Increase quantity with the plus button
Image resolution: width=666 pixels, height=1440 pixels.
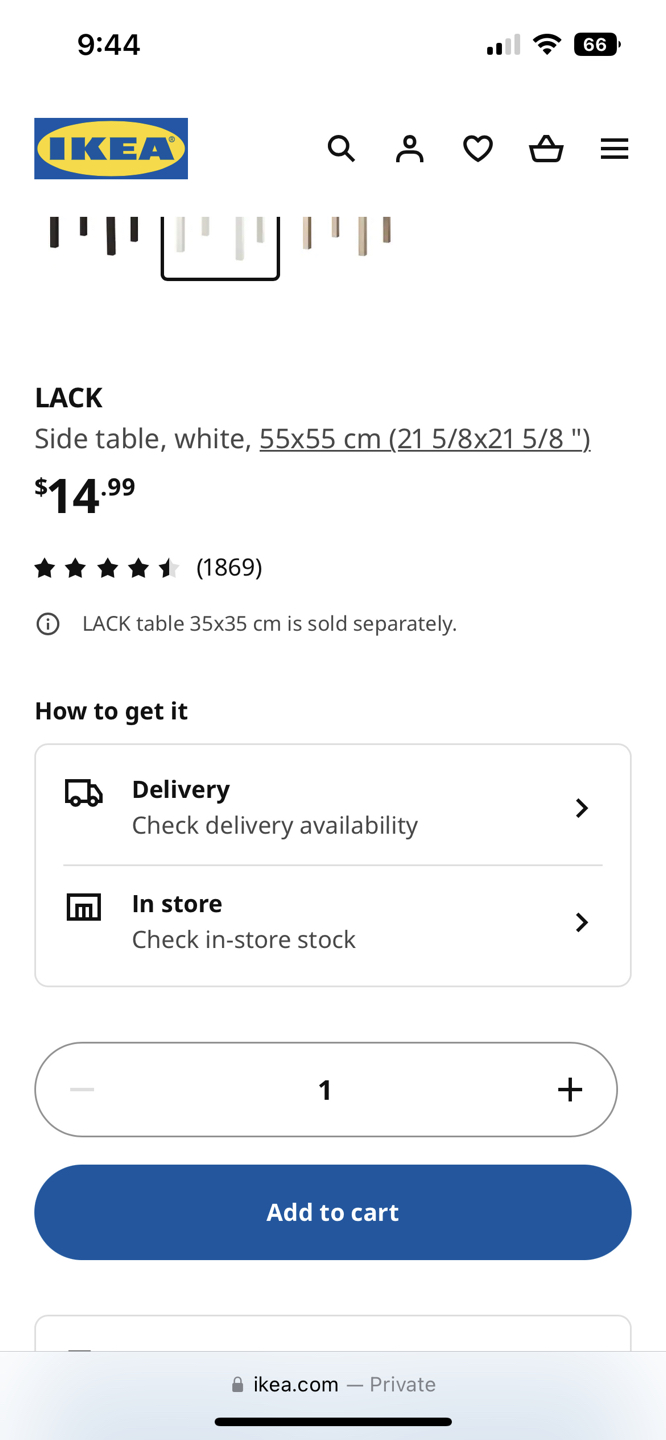(570, 1089)
